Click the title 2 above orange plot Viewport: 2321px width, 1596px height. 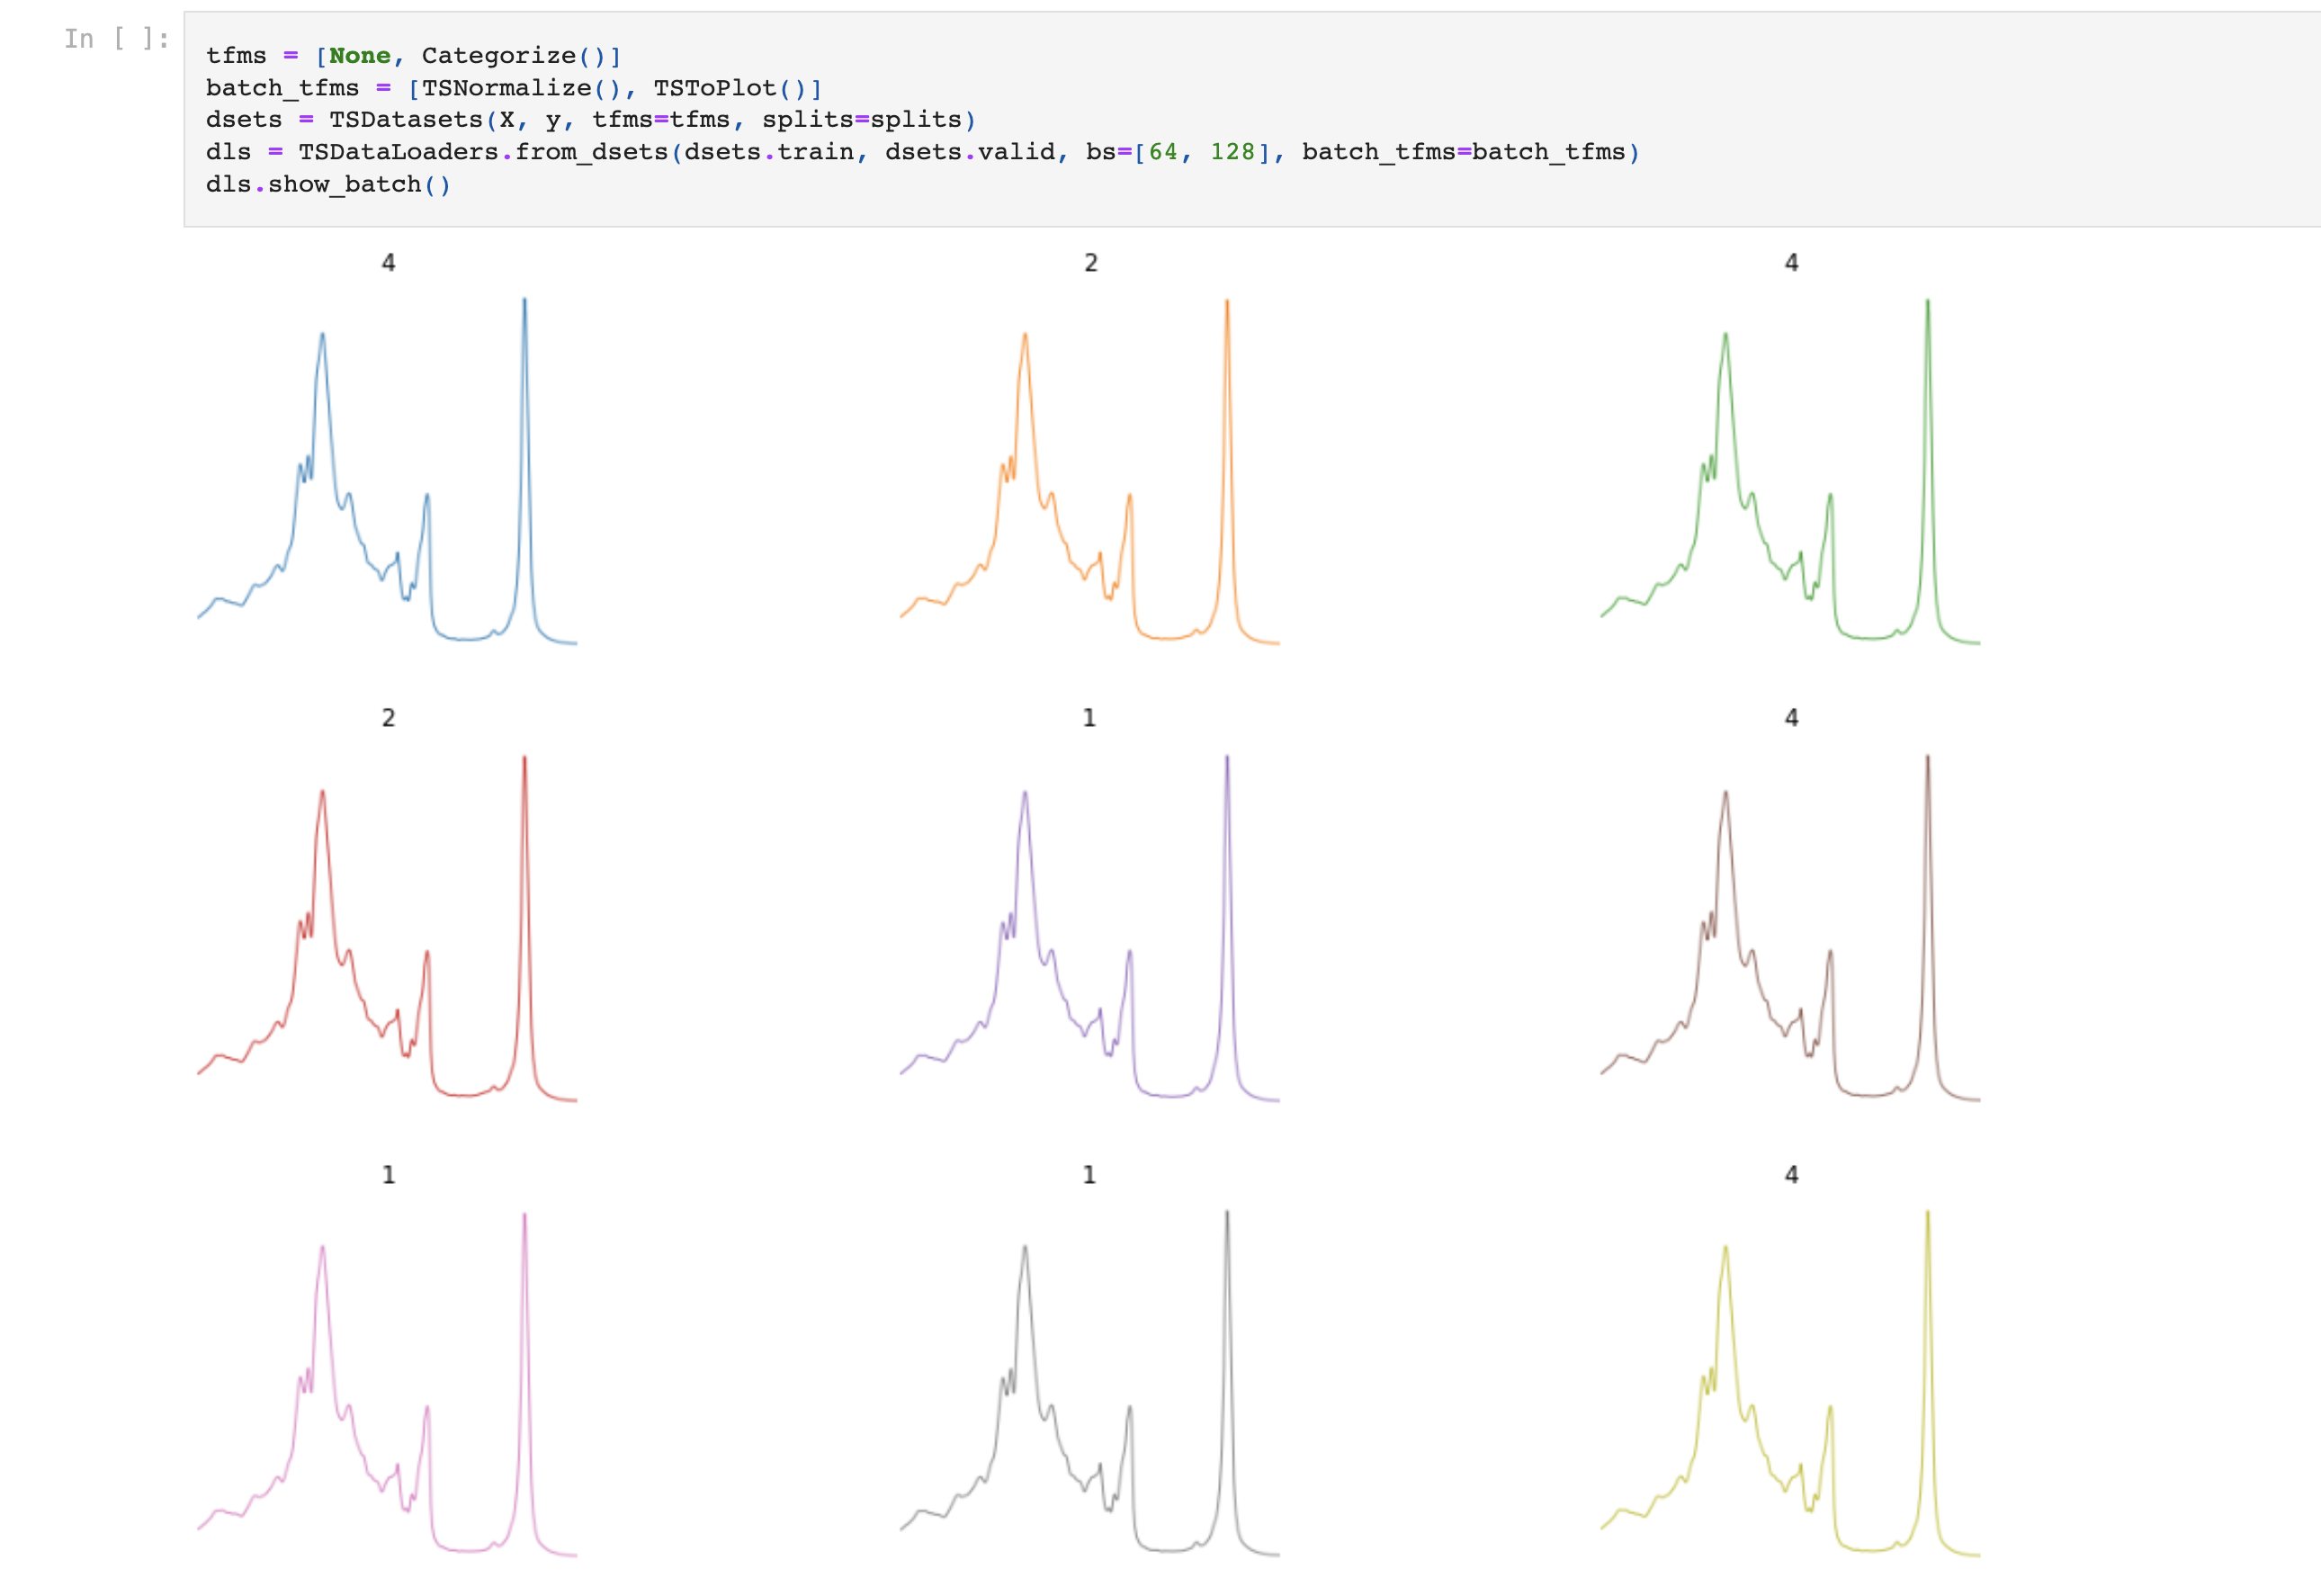point(1090,263)
